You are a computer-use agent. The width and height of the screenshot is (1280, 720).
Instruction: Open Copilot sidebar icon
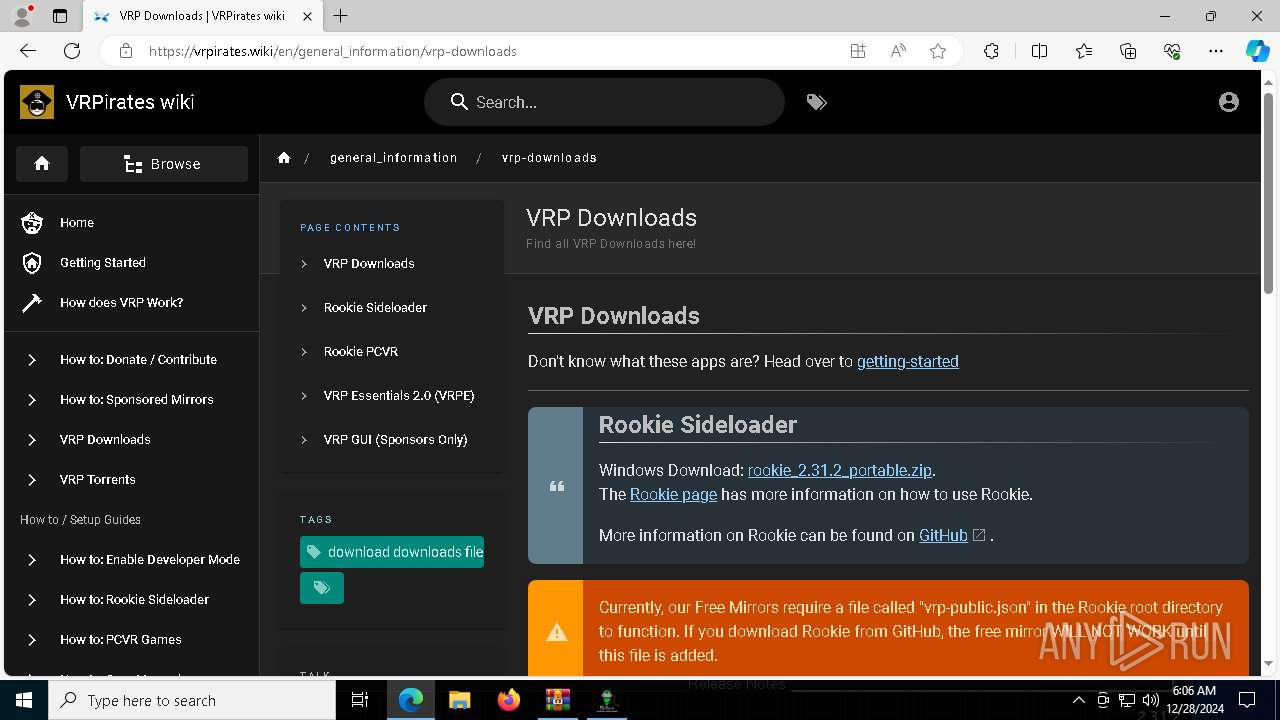1257,51
